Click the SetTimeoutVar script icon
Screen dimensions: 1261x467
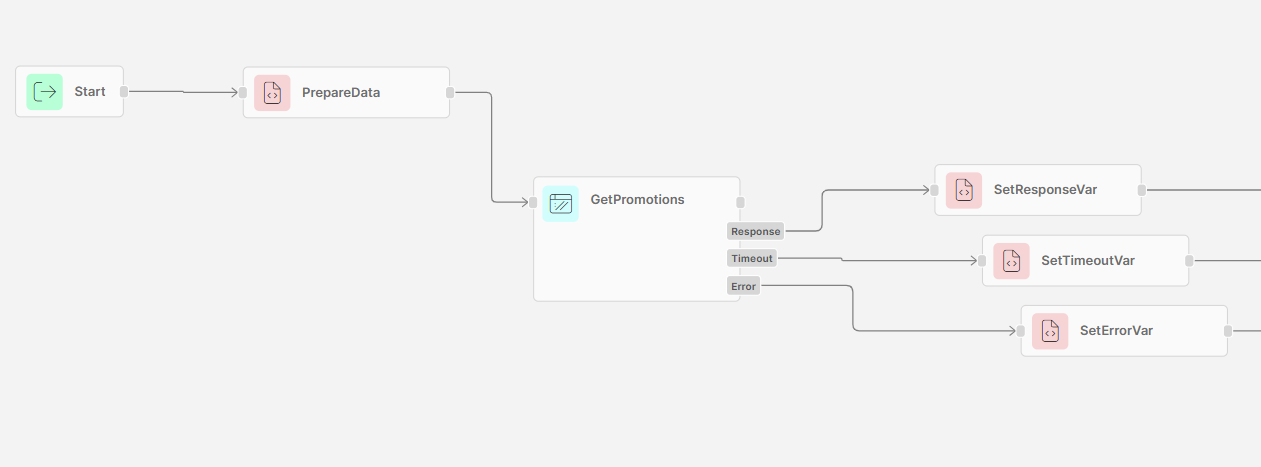tap(1011, 261)
